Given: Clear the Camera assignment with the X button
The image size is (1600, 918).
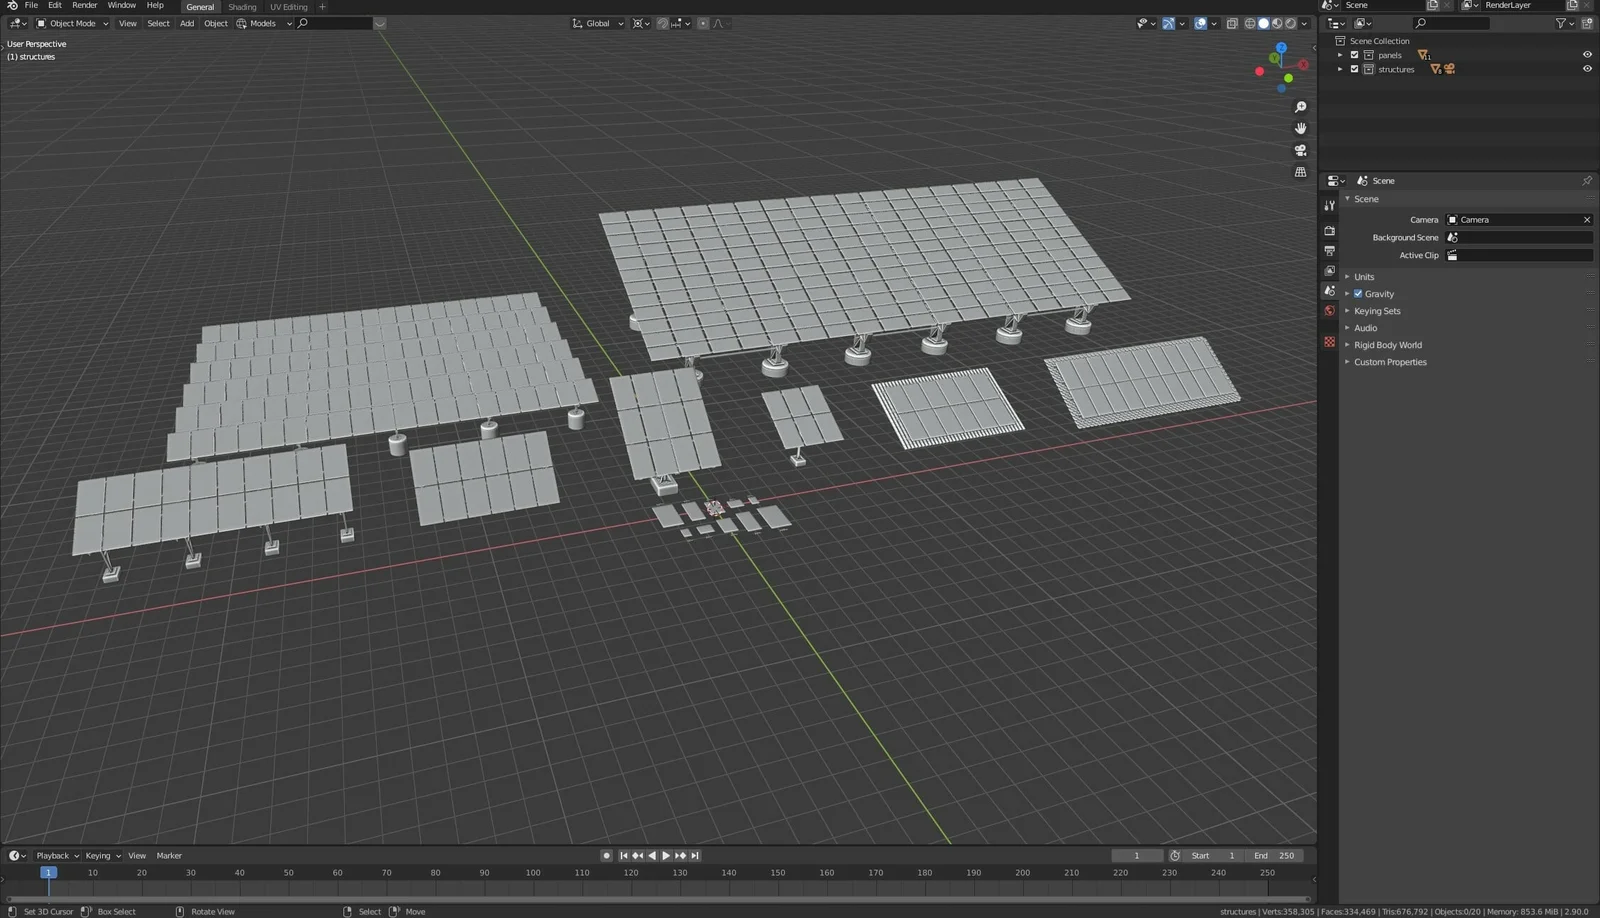Looking at the screenshot, I should (1586, 219).
